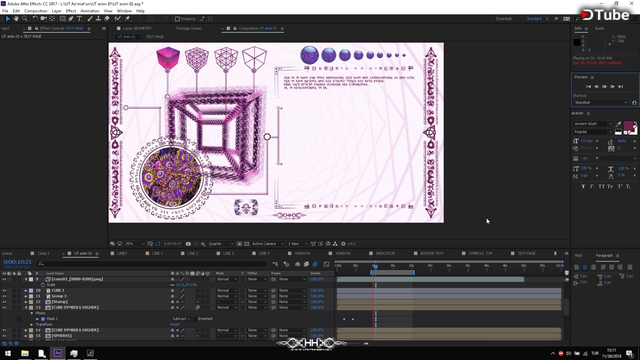Take a snapshot with the camera icon
The image size is (640, 360).
[x=188, y=244]
